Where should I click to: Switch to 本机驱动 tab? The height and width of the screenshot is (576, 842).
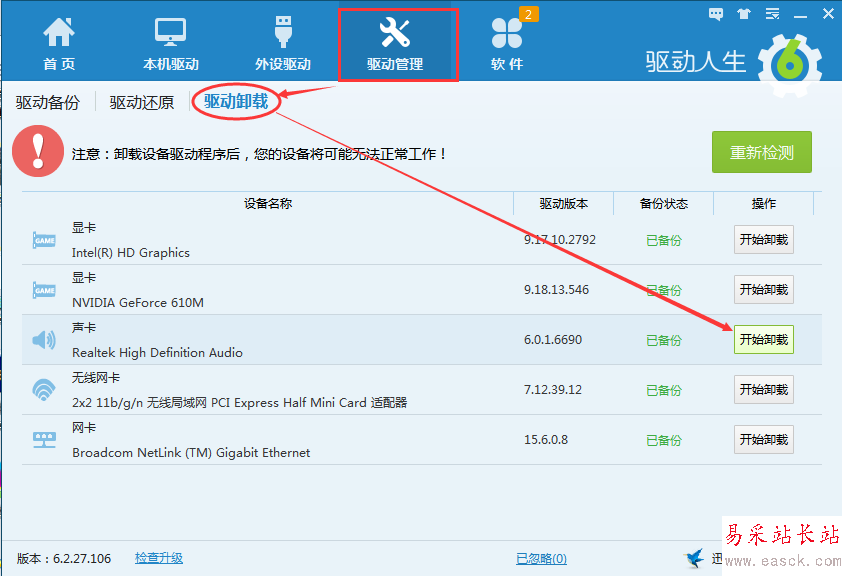click(x=171, y=43)
